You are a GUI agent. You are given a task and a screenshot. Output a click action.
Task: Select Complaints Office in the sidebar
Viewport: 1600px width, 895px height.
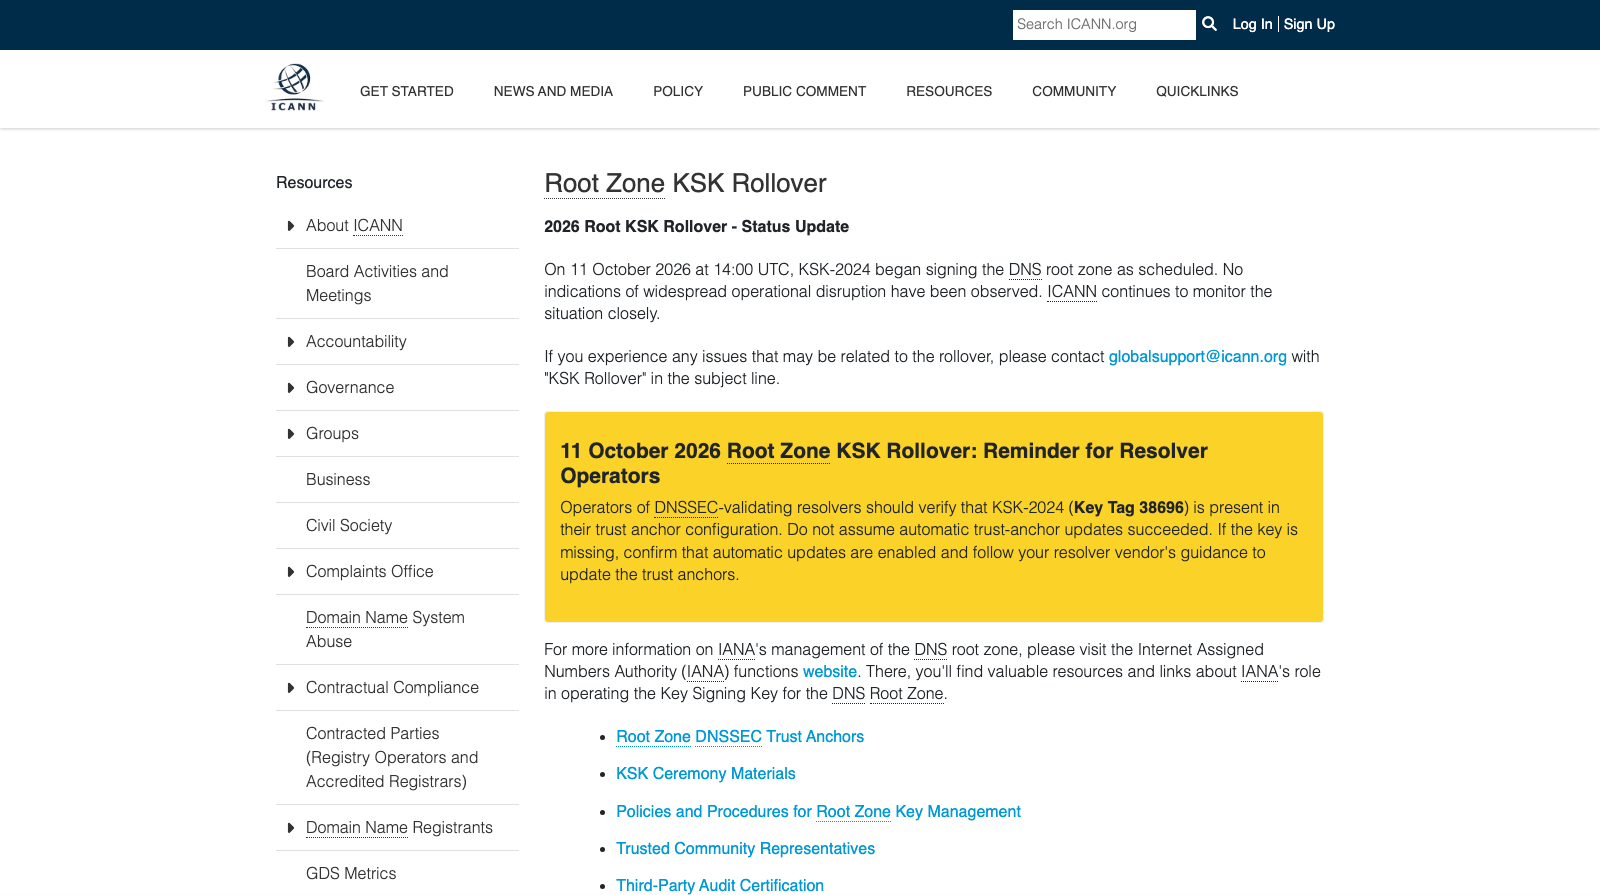370,572
